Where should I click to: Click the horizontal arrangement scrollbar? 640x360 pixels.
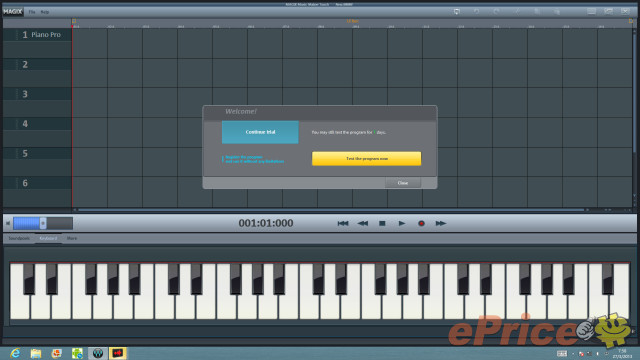(331, 210)
